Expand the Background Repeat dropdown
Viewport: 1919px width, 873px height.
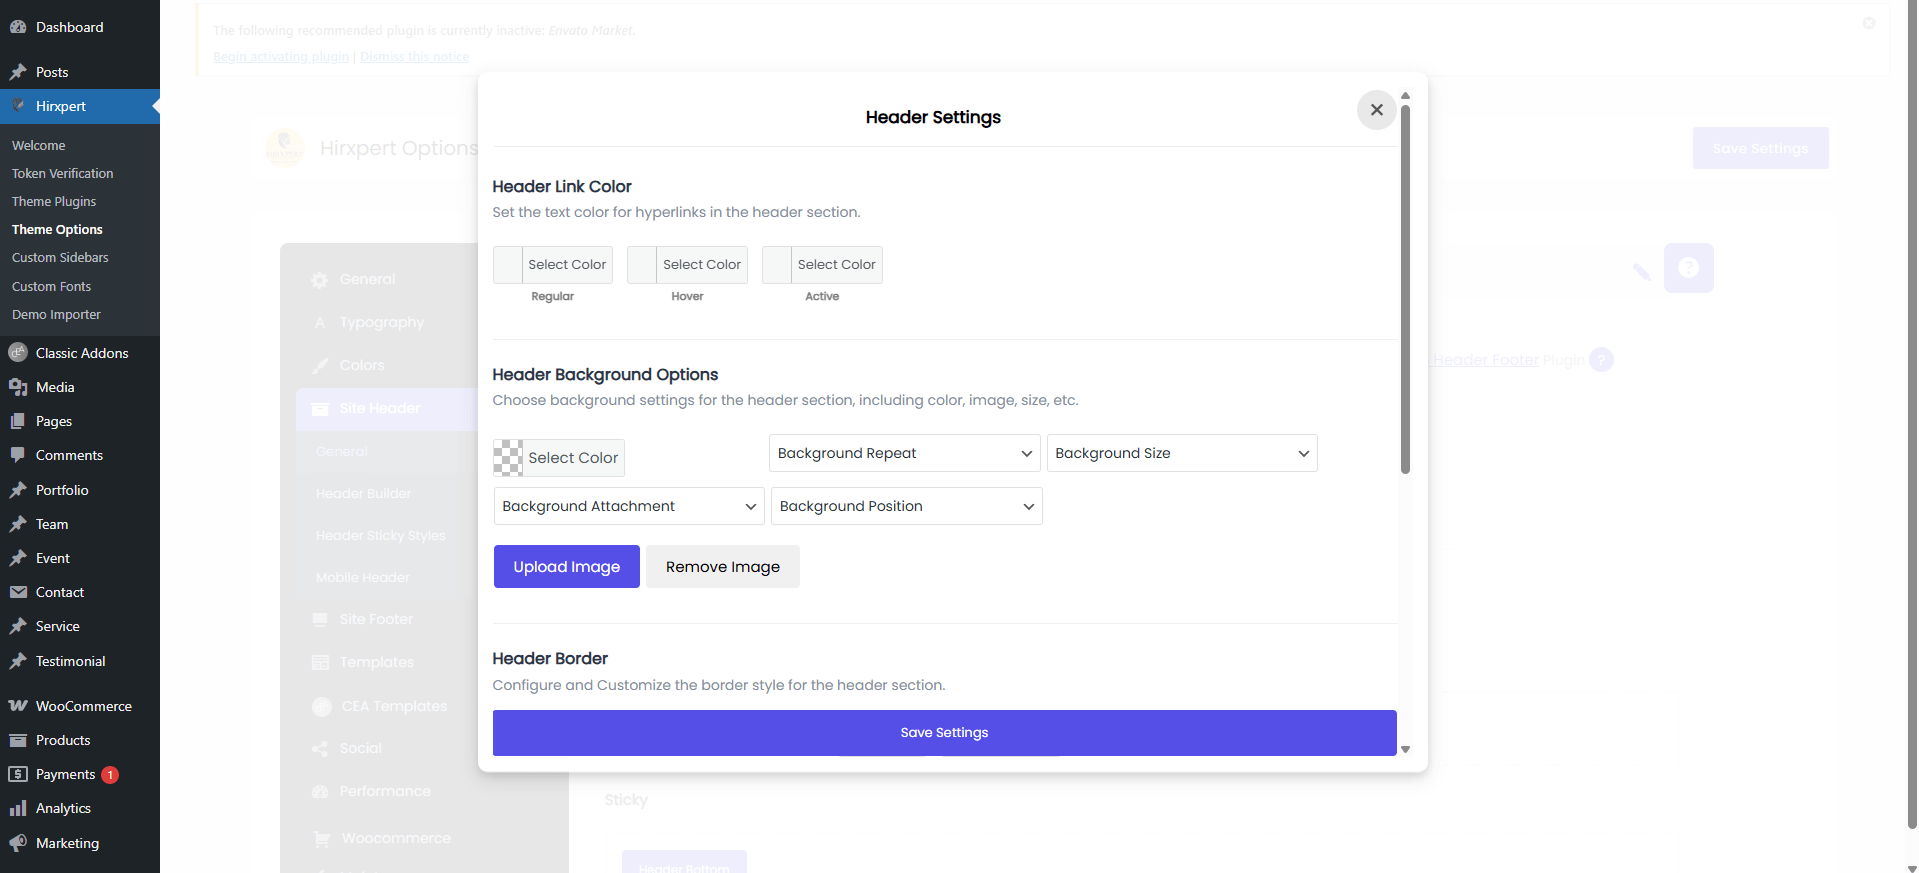904,453
